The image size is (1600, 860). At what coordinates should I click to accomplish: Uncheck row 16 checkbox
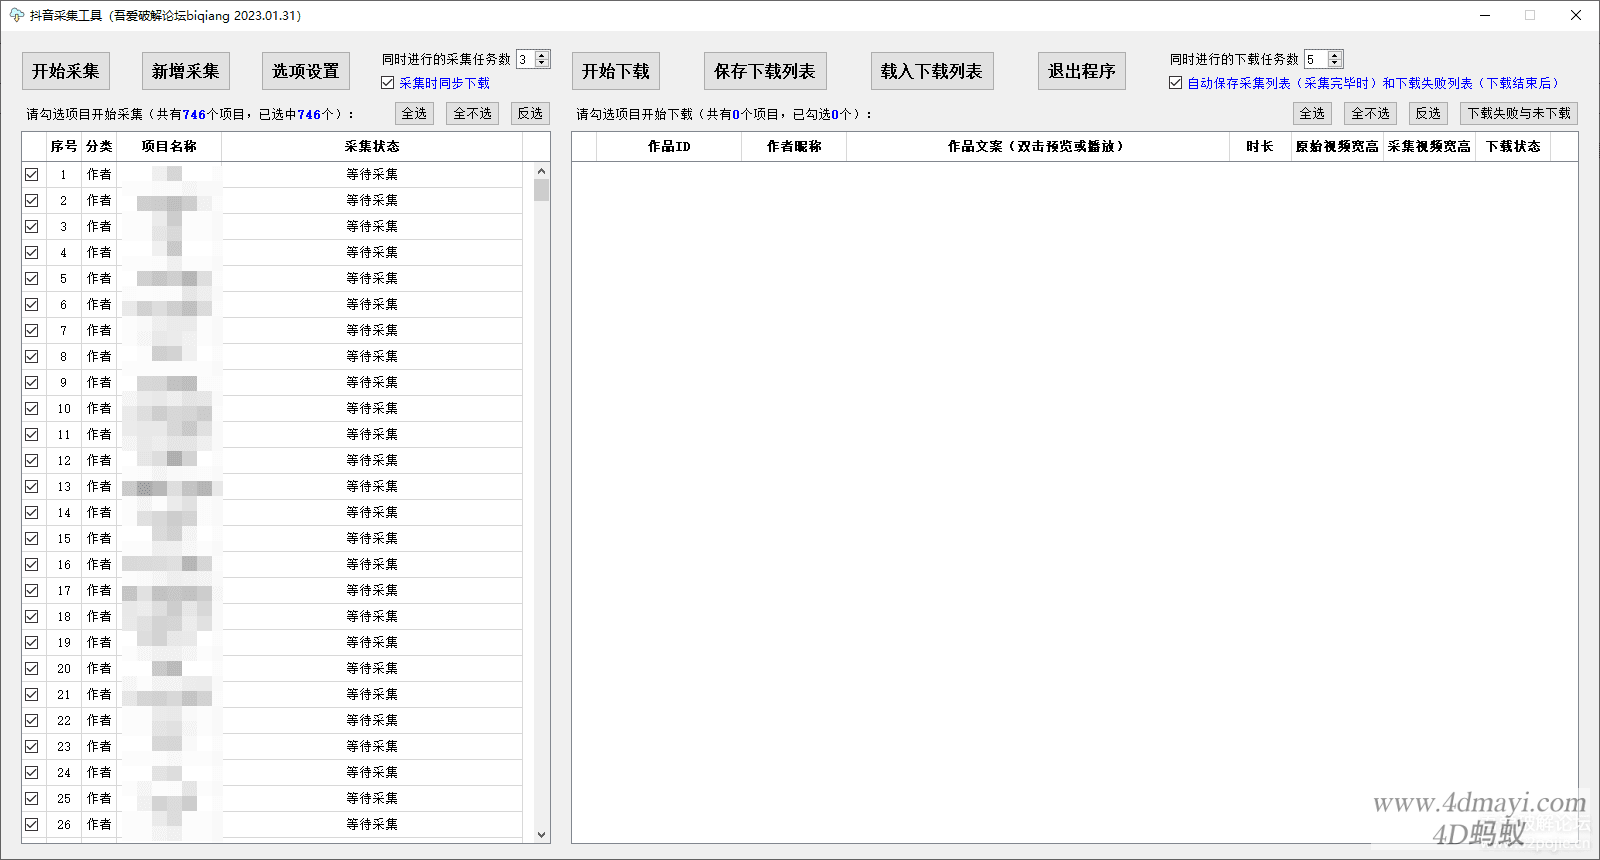coord(32,564)
